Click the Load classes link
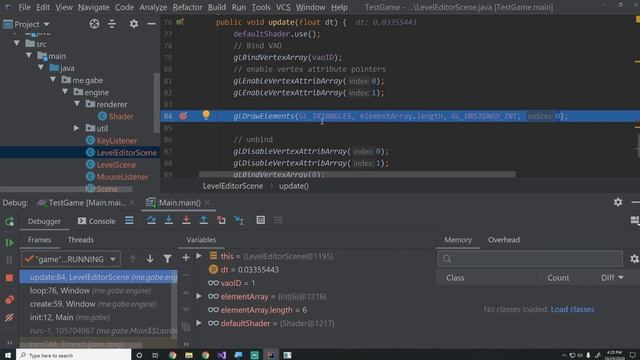Image resolution: width=640 pixels, height=360 pixels. pyautogui.click(x=572, y=309)
